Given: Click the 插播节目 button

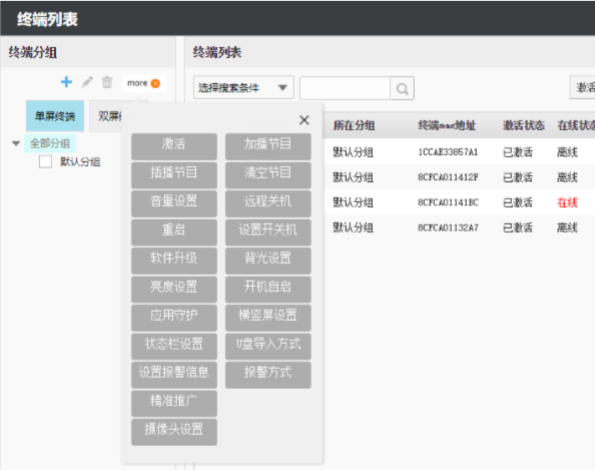Looking at the screenshot, I should click(174, 174).
